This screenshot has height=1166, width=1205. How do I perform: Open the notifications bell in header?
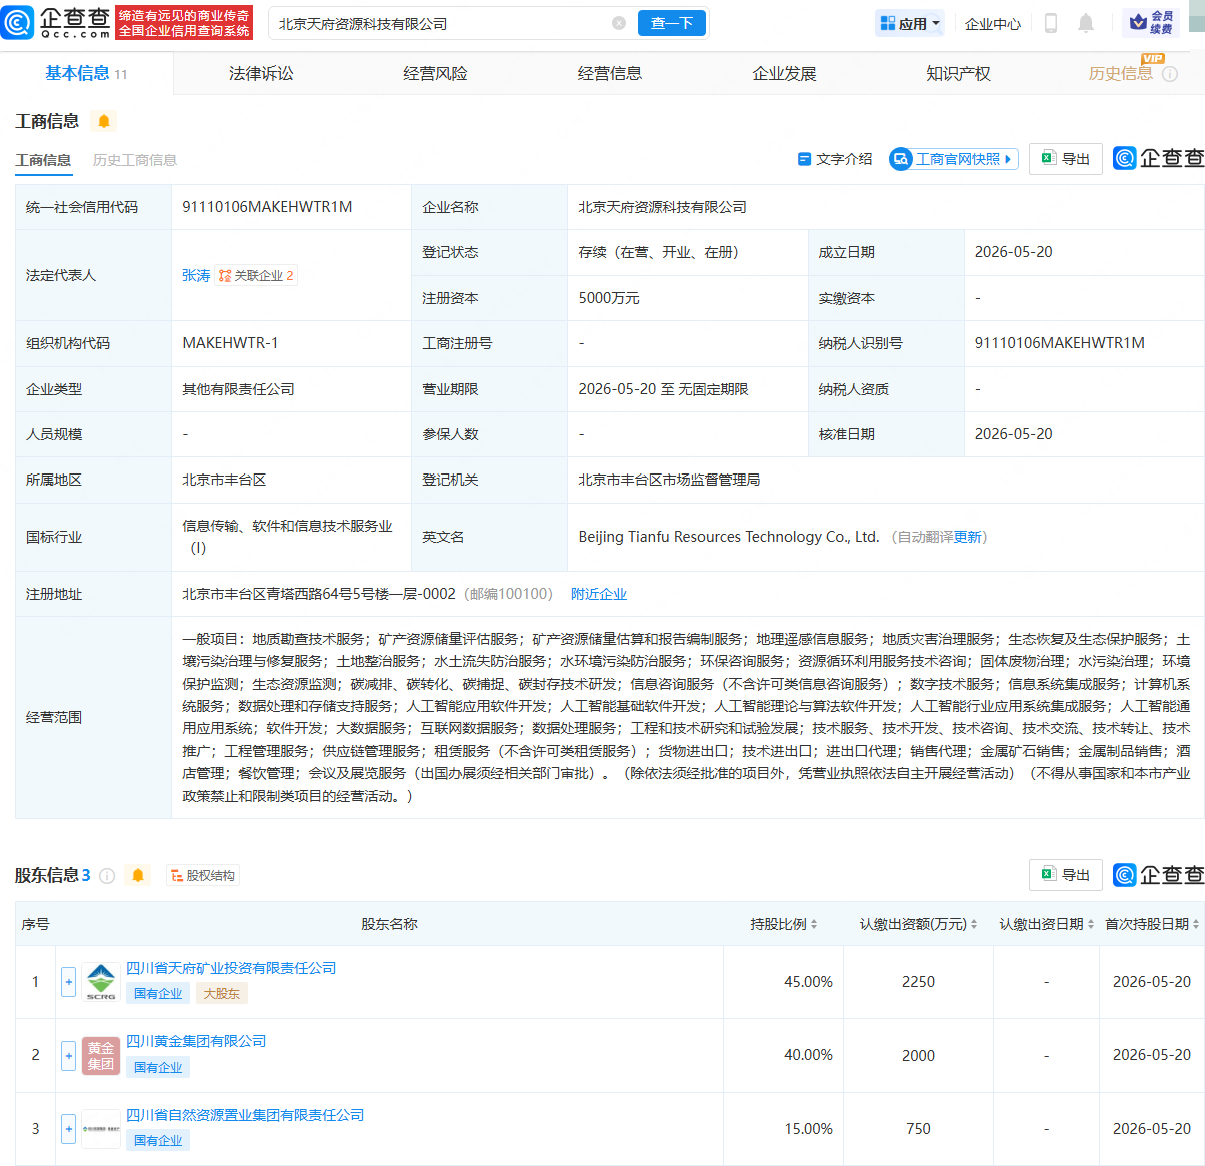(1086, 23)
